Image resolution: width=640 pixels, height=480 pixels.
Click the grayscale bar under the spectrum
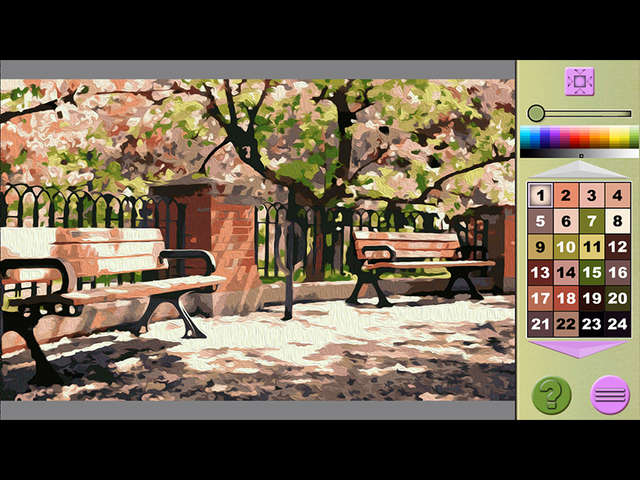pos(579,153)
